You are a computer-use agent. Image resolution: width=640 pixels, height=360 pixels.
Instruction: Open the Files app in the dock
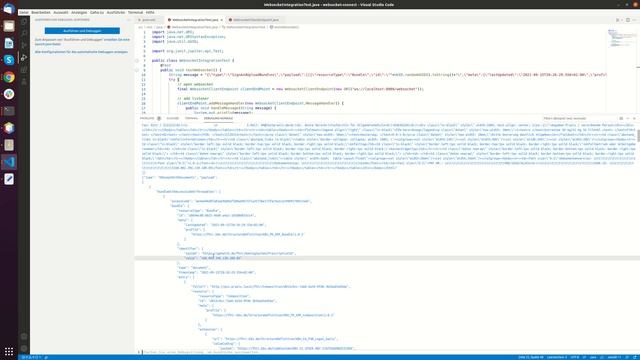click(x=9, y=26)
